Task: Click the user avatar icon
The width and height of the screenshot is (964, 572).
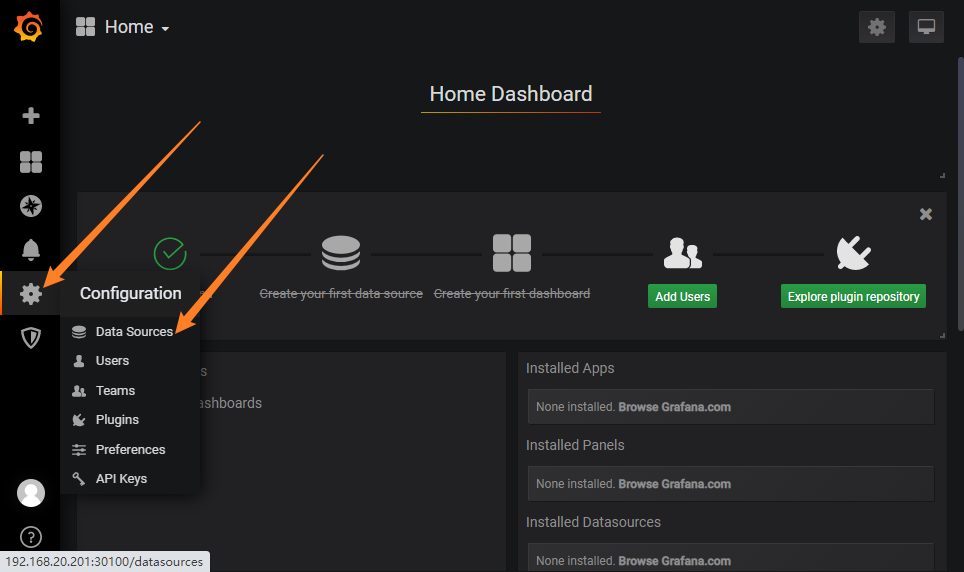Action: 31,493
